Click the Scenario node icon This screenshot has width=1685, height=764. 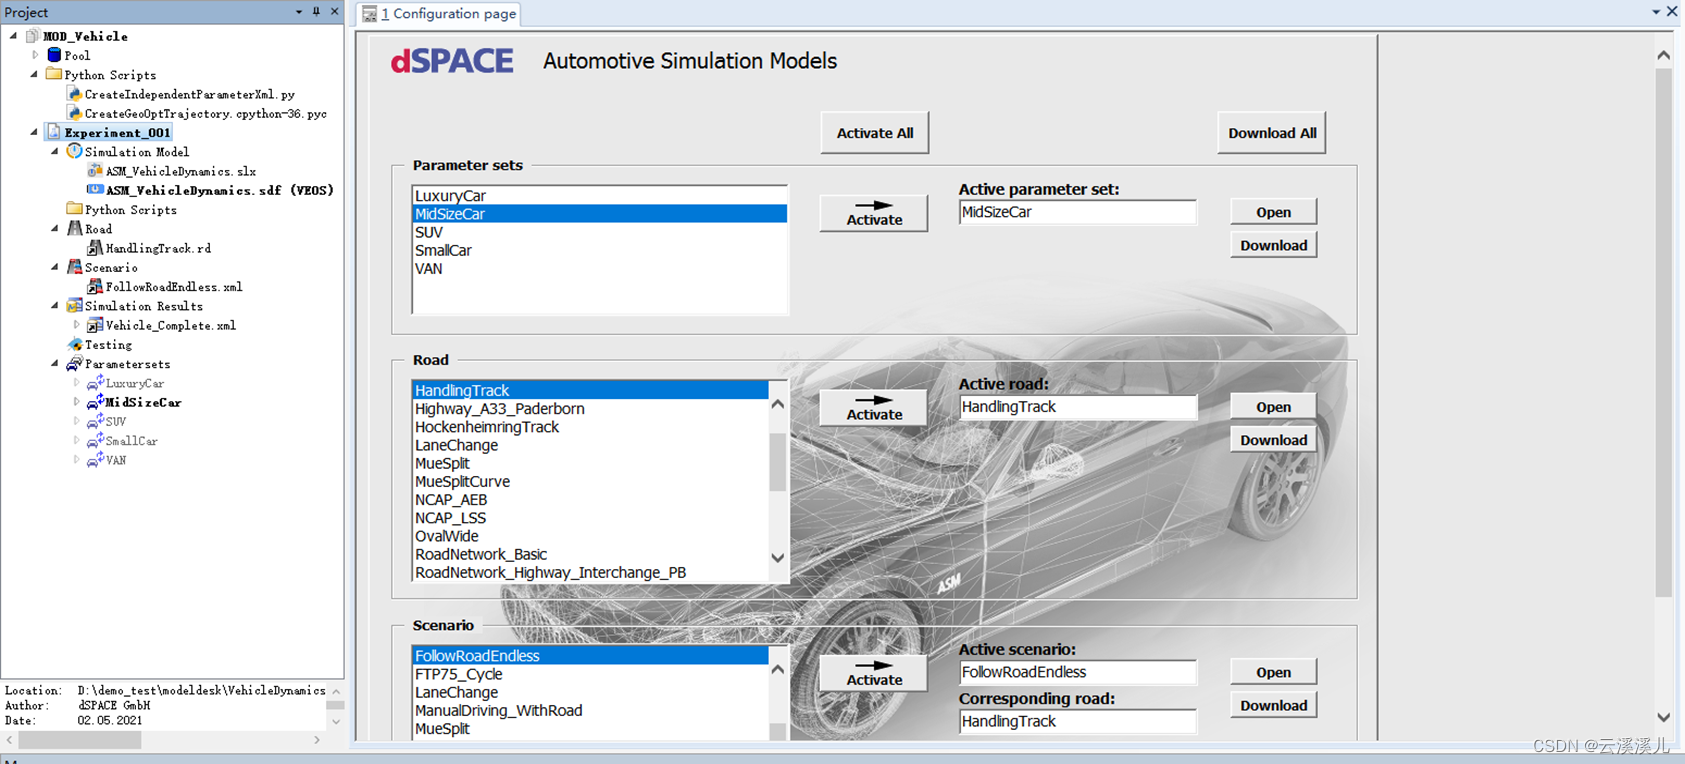pyautogui.click(x=74, y=267)
